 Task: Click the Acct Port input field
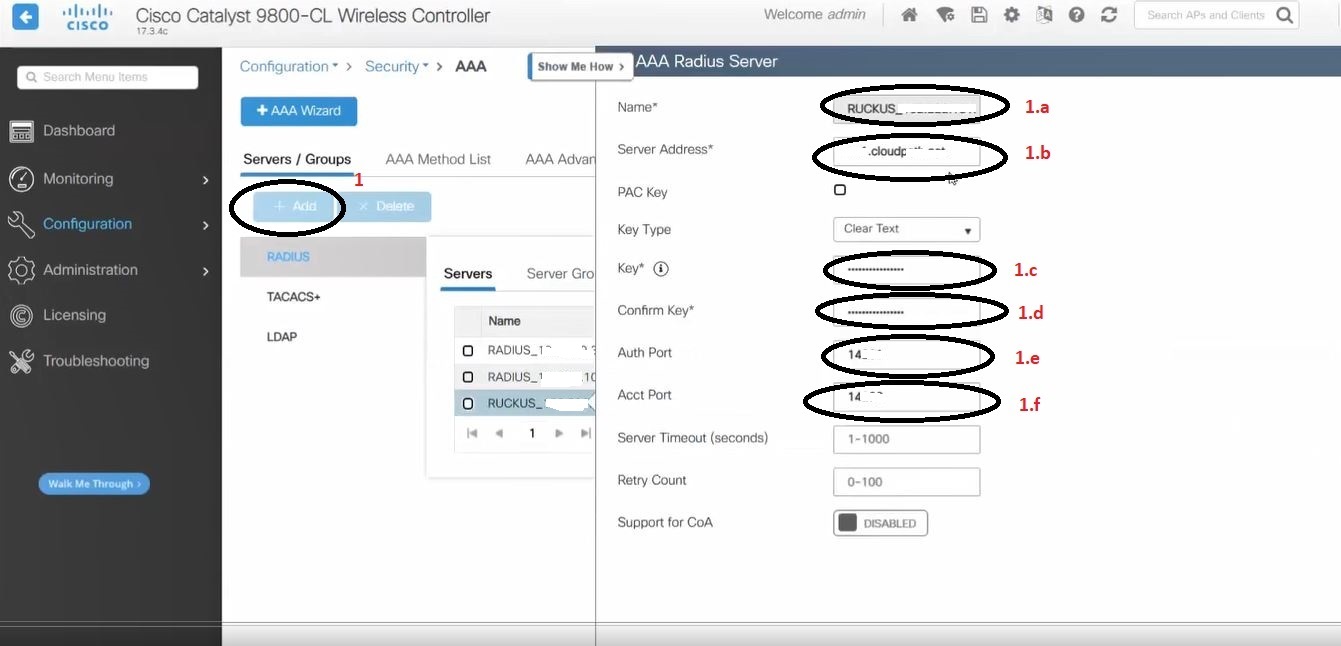pyautogui.click(x=906, y=397)
